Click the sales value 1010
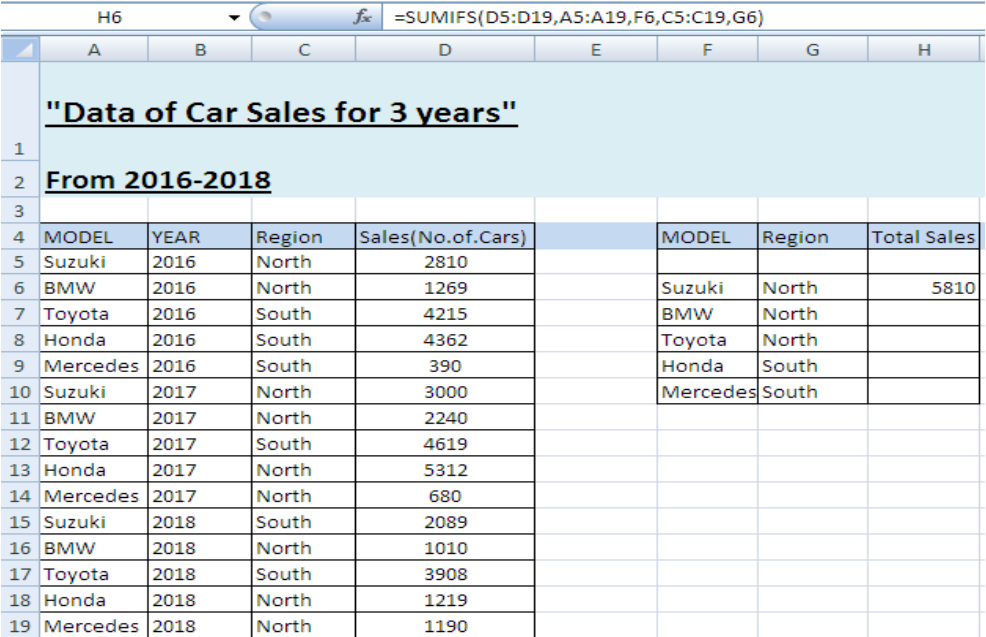Screen dimensions: 986x637 pyautogui.click(x=445, y=548)
